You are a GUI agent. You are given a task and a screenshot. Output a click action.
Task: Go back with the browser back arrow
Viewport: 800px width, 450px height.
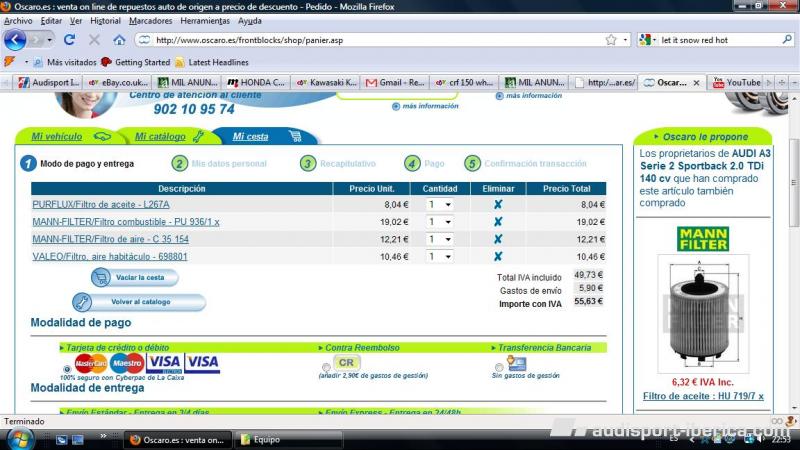[x=15, y=40]
